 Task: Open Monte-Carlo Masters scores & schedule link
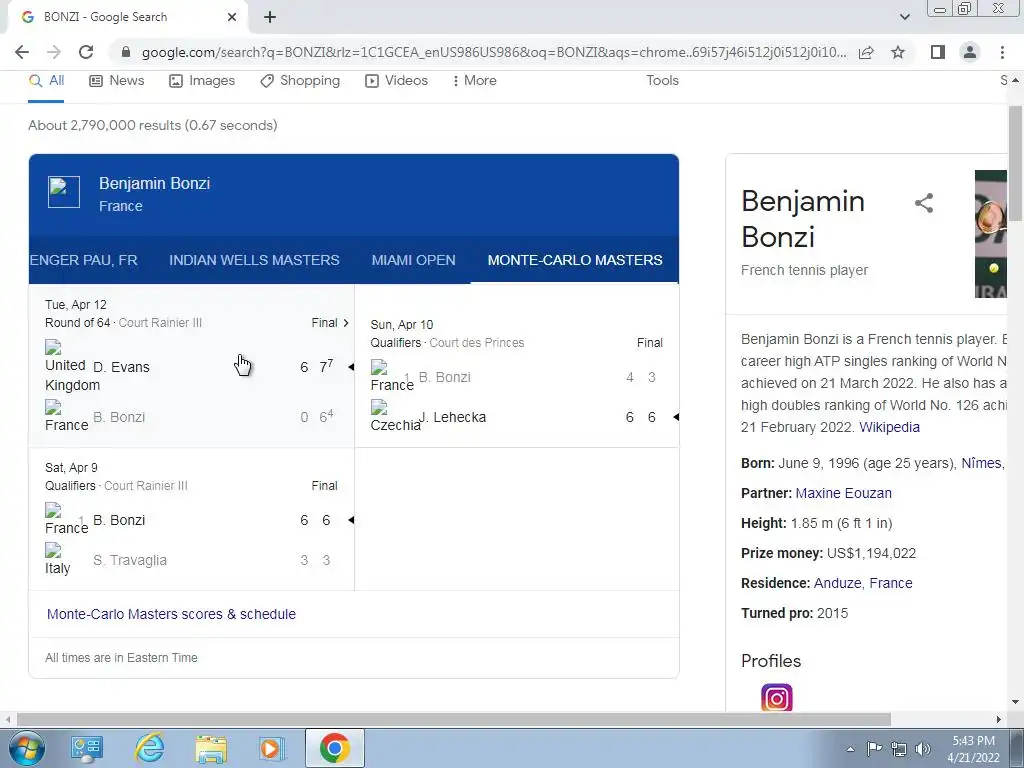[x=171, y=614]
